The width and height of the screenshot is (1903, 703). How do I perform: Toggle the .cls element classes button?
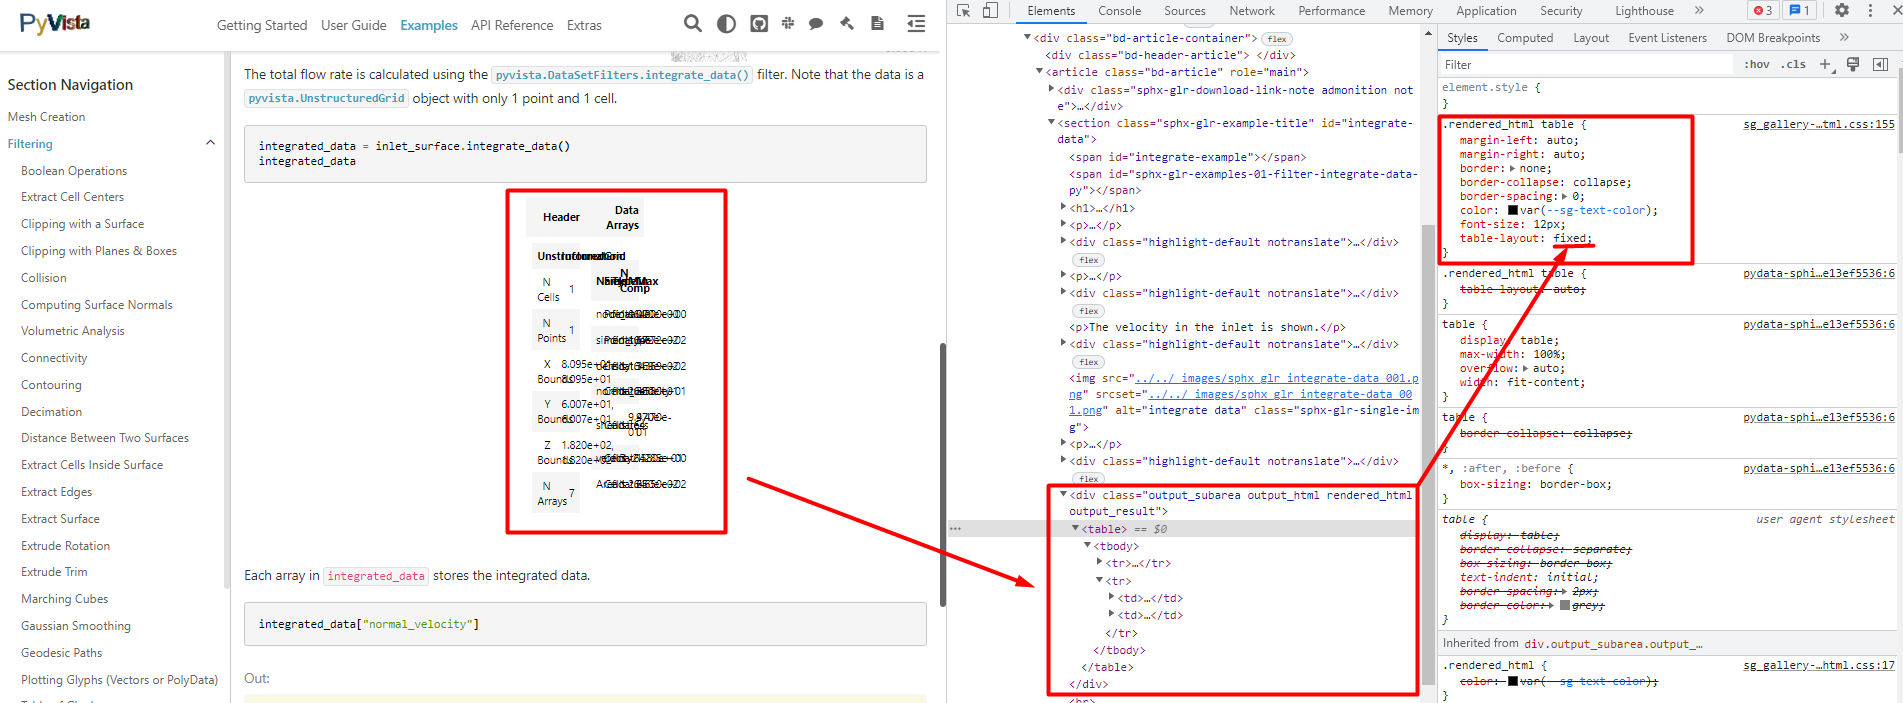pos(1794,64)
